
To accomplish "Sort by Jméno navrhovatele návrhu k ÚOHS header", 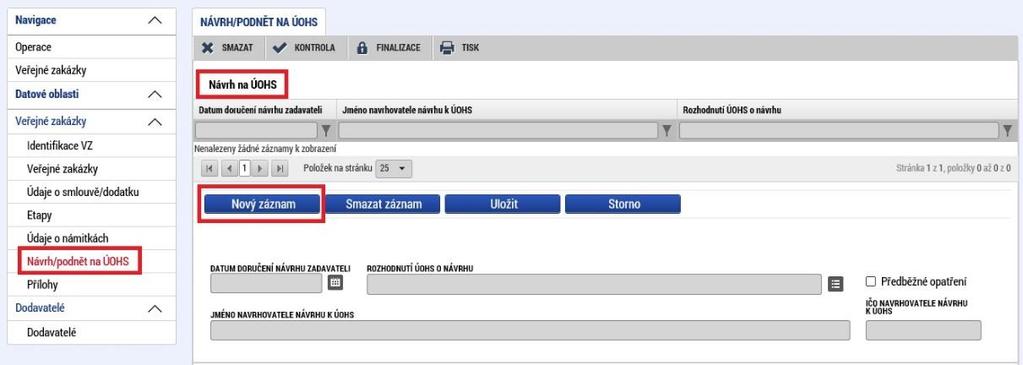I will pyautogui.click(x=407, y=110).
